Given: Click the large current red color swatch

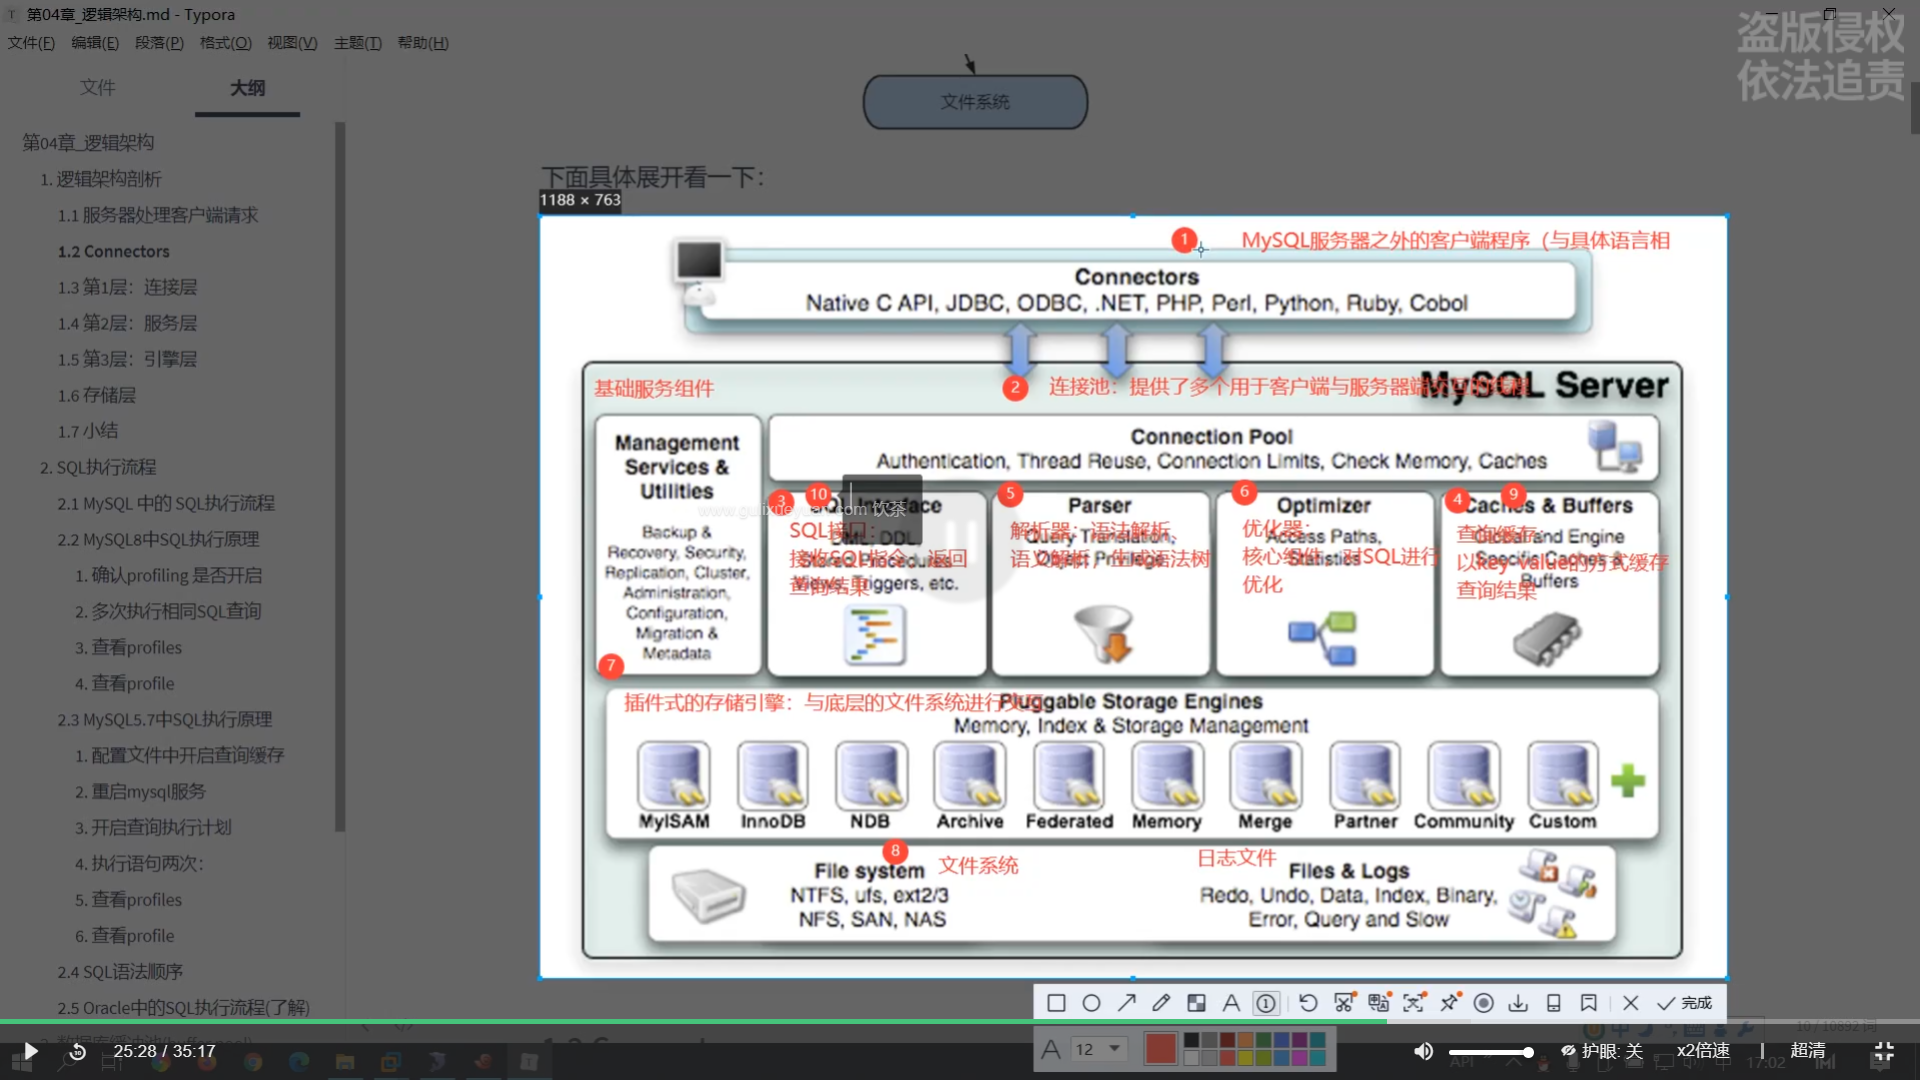Looking at the screenshot, I should coord(1160,1049).
